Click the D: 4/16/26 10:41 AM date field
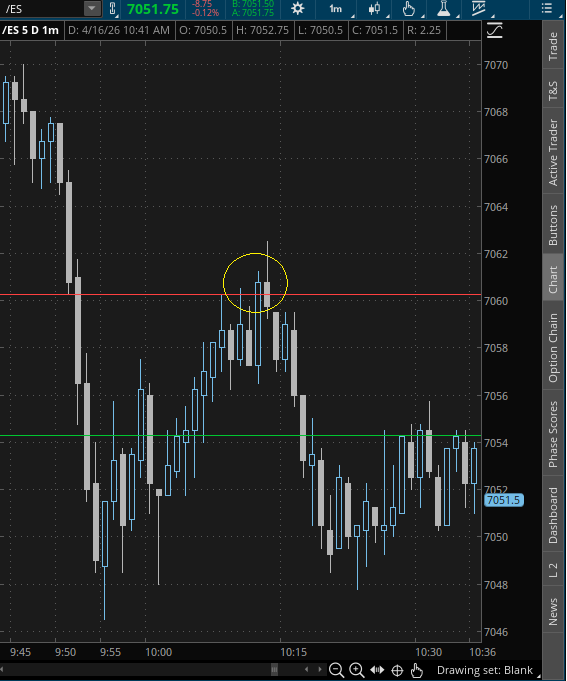Screen dimensions: 567x681 coord(119,30)
